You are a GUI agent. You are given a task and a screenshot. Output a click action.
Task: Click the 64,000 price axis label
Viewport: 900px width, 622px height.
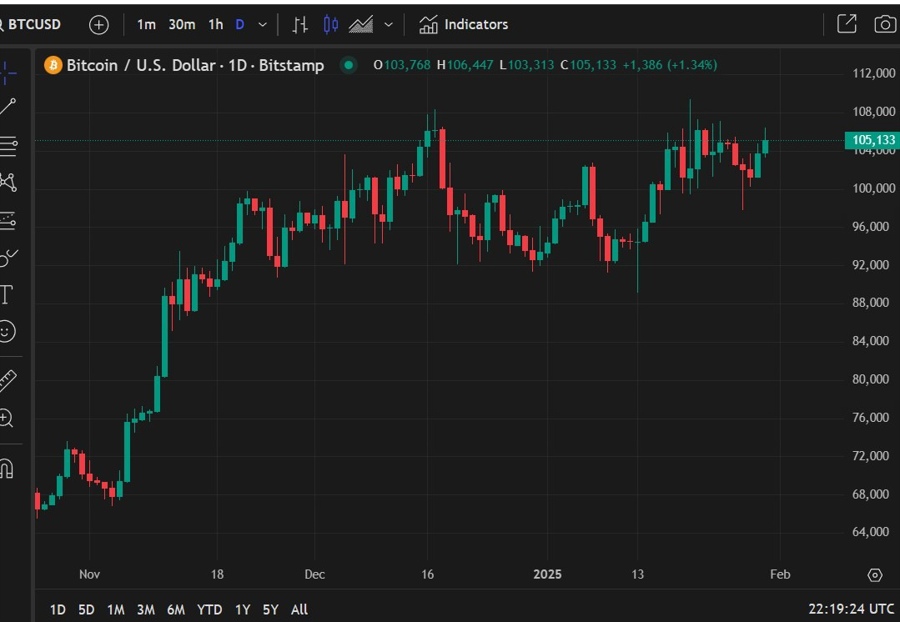(x=871, y=532)
